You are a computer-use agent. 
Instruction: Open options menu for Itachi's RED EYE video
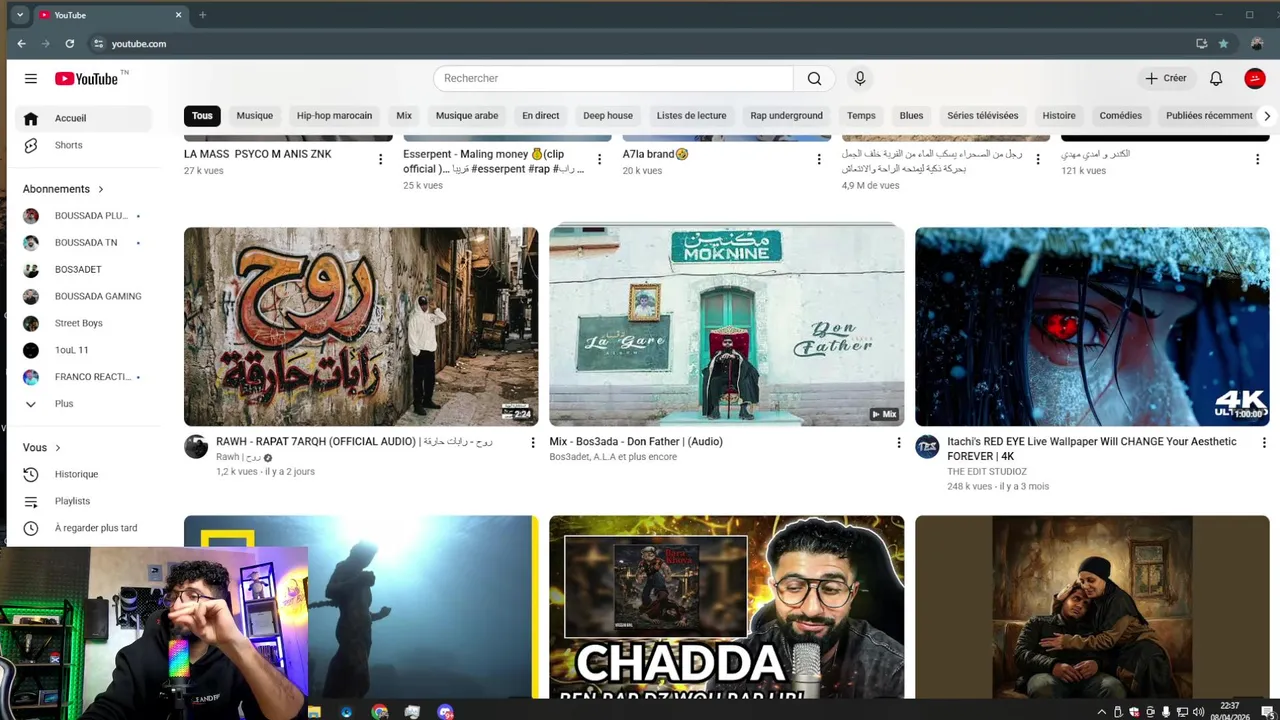point(1263,442)
